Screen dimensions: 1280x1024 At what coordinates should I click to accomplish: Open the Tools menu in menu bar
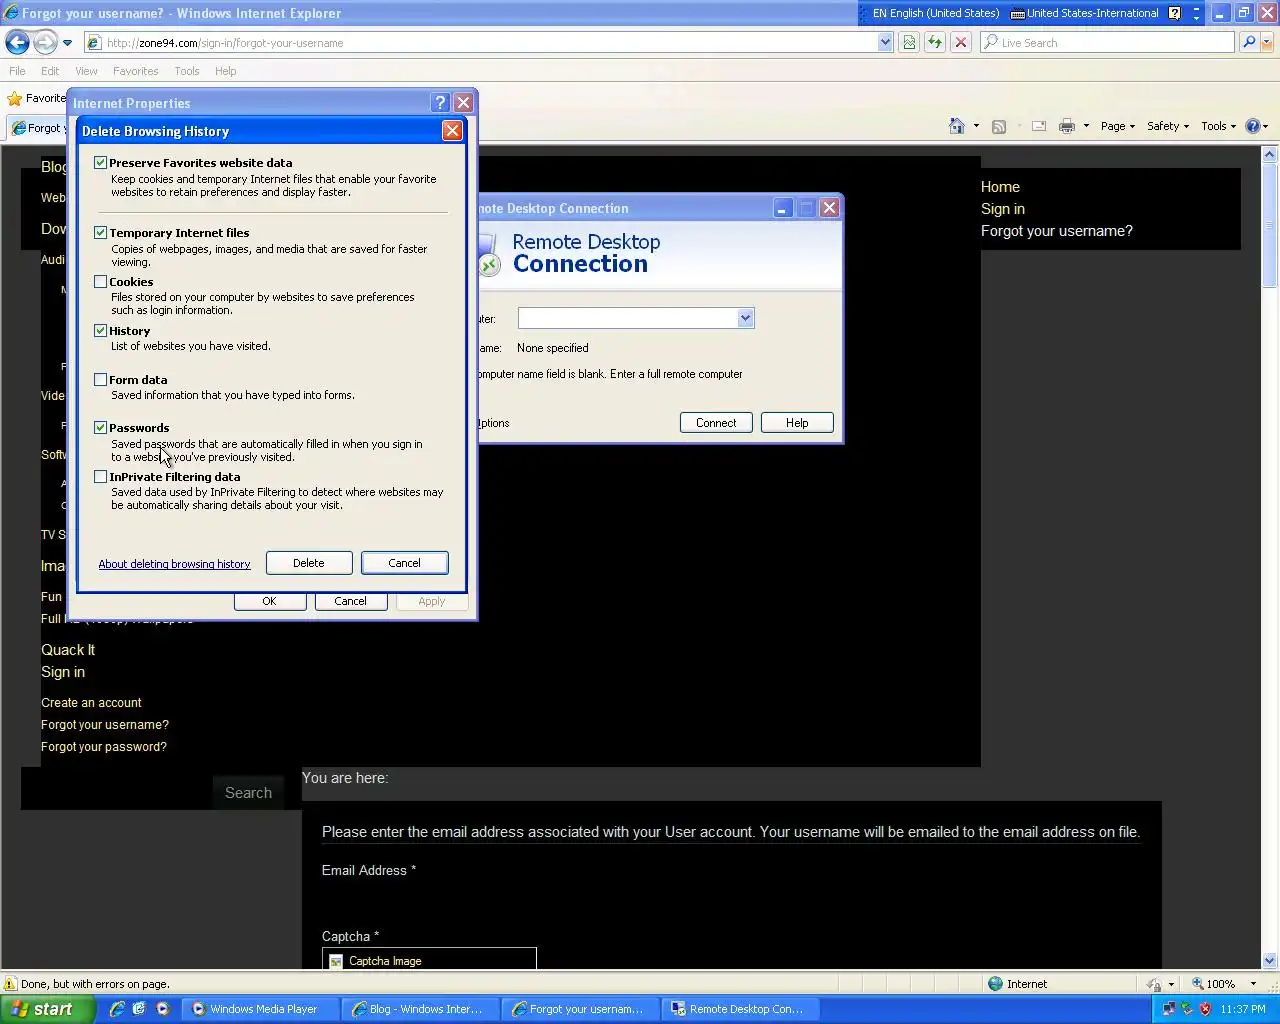pos(187,71)
